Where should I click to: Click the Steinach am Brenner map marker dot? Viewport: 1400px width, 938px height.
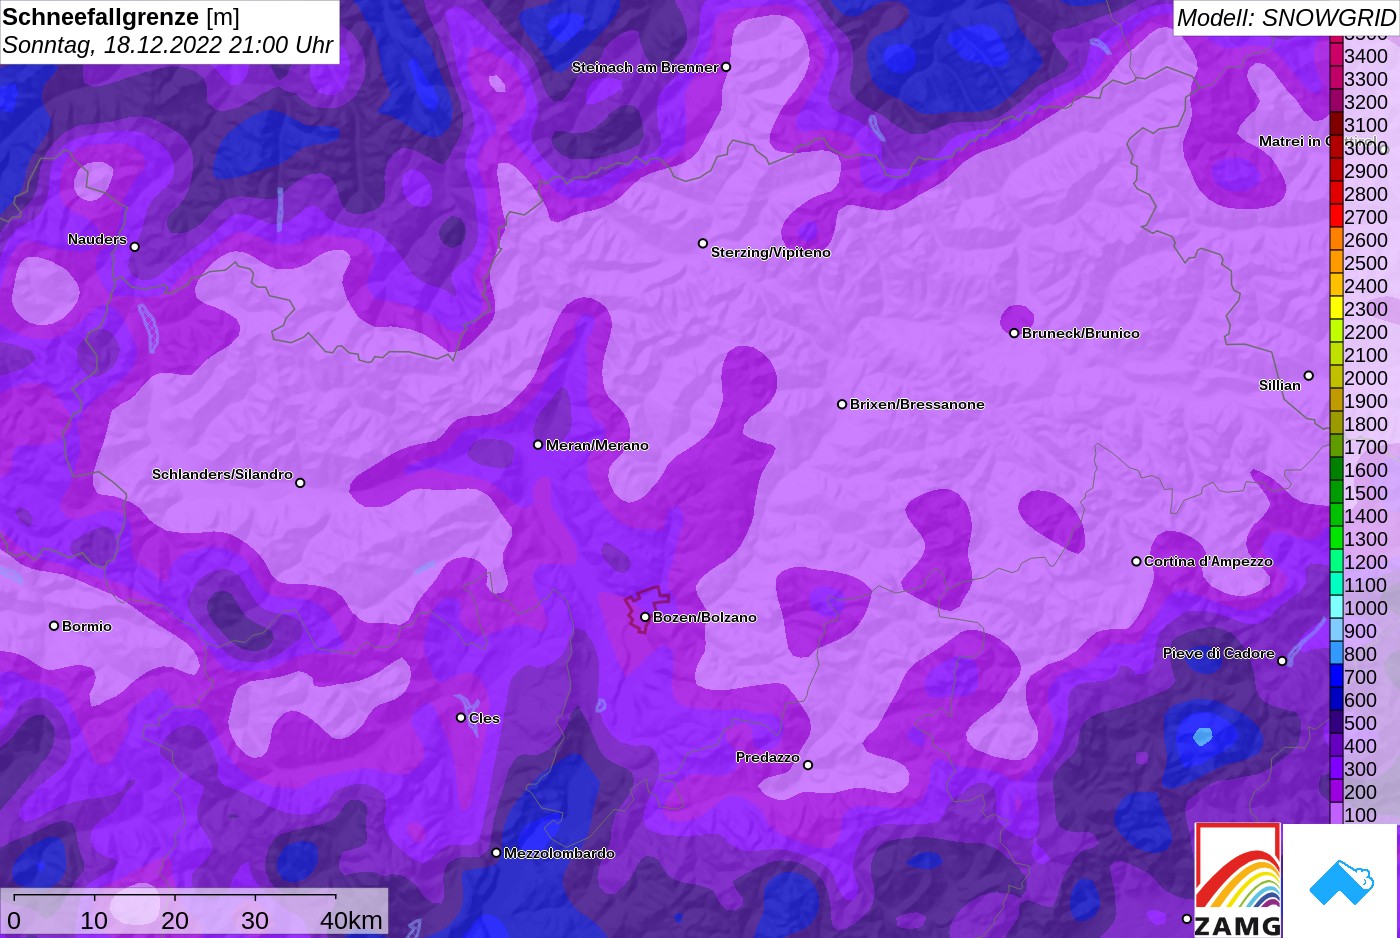[x=726, y=67]
